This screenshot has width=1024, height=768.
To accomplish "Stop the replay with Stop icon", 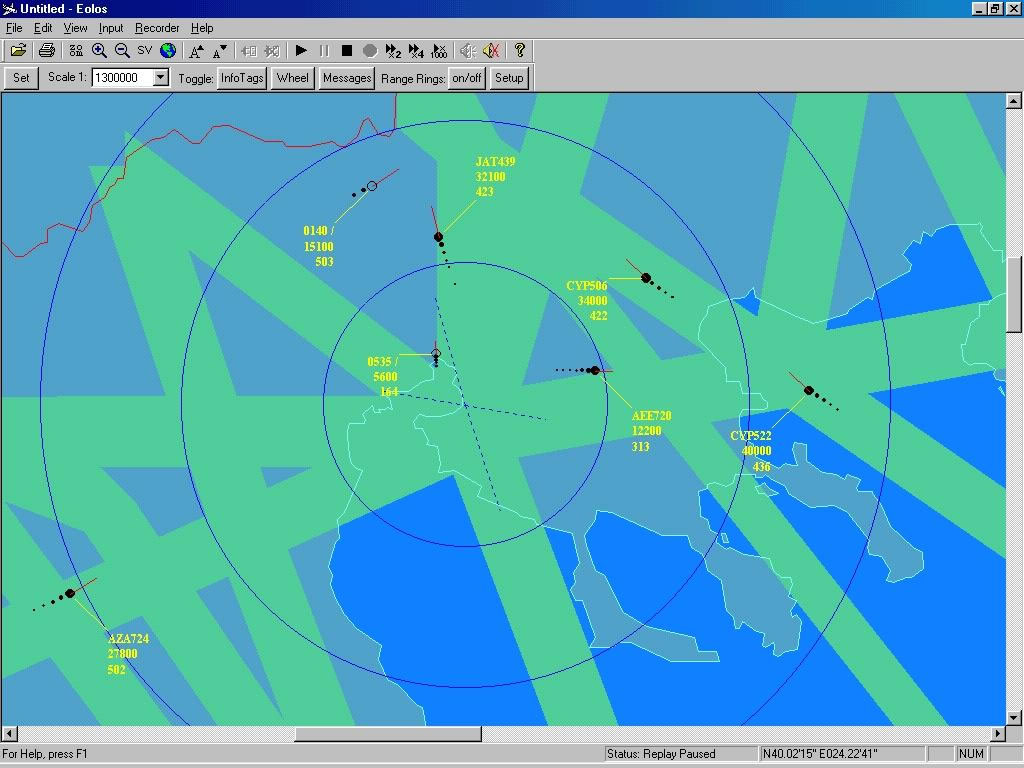I will click(347, 50).
